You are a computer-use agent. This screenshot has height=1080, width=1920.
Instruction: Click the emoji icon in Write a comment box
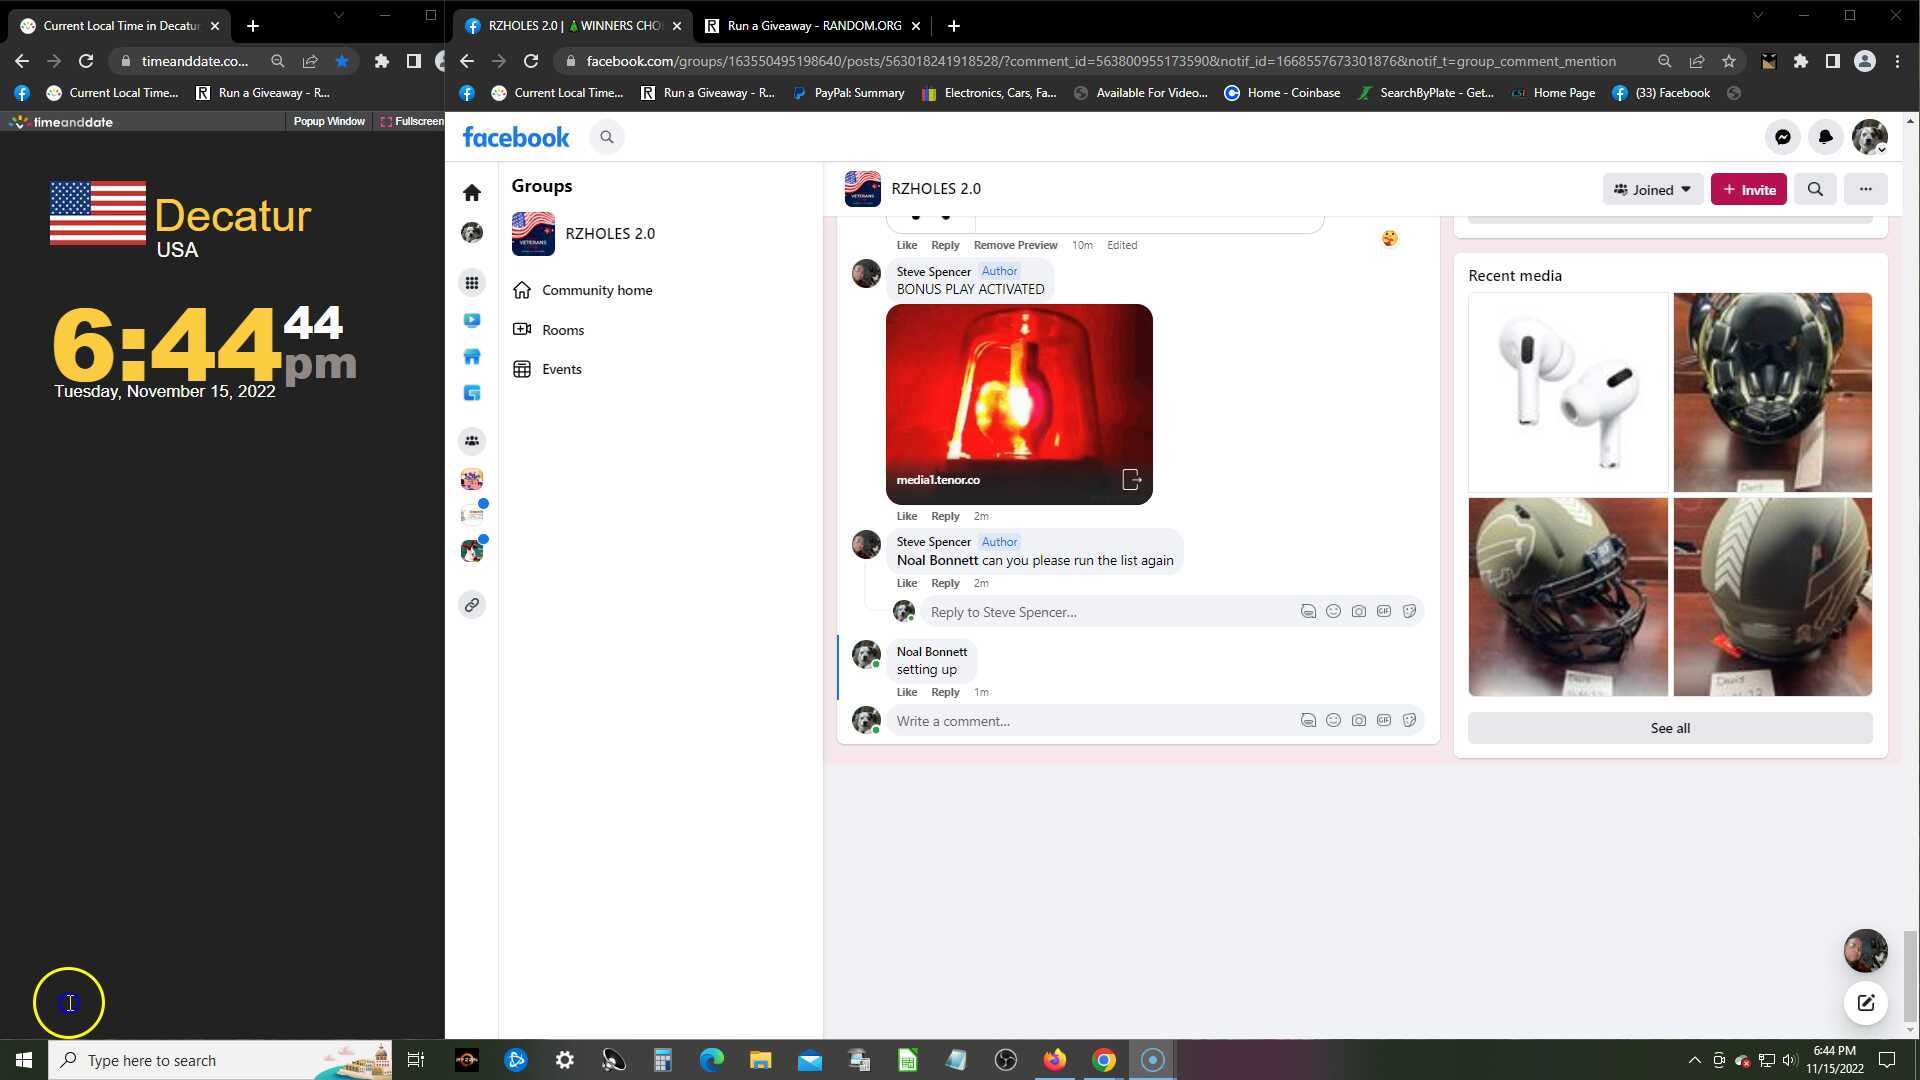coord(1333,720)
